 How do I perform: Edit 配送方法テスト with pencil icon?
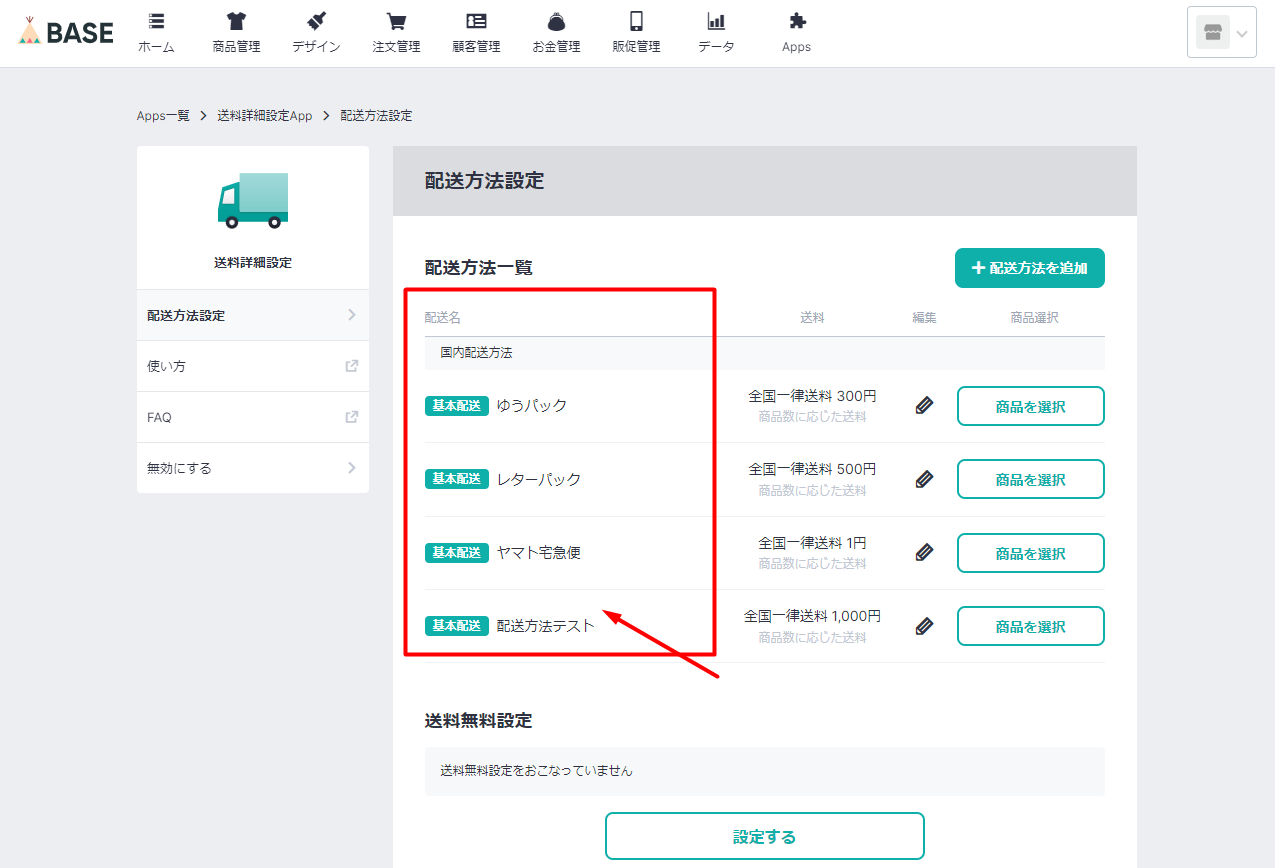pos(924,626)
